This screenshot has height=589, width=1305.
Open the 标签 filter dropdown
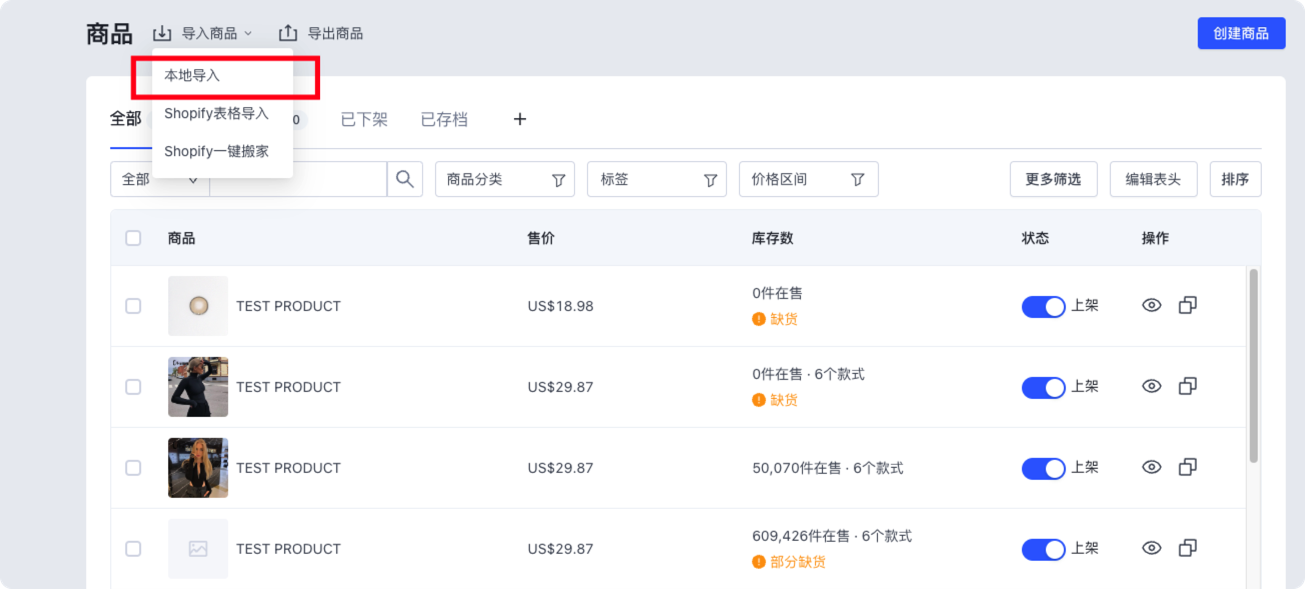(x=657, y=179)
